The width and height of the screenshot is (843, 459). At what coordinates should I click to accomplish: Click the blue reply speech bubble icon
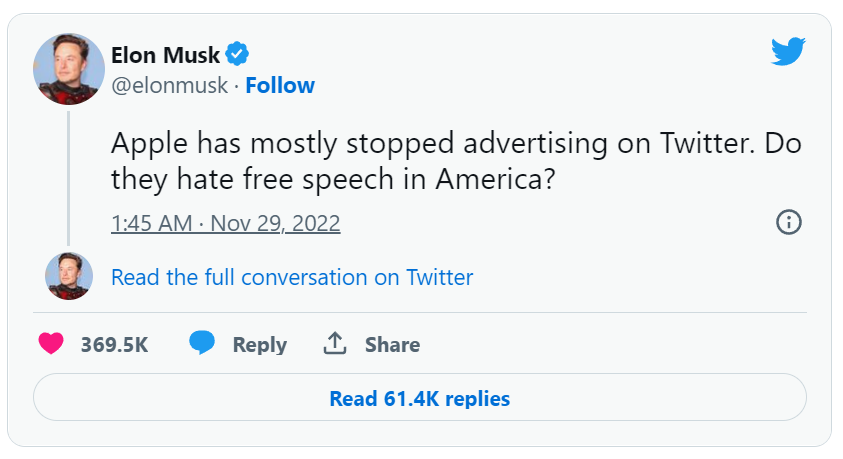click(x=202, y=344)
